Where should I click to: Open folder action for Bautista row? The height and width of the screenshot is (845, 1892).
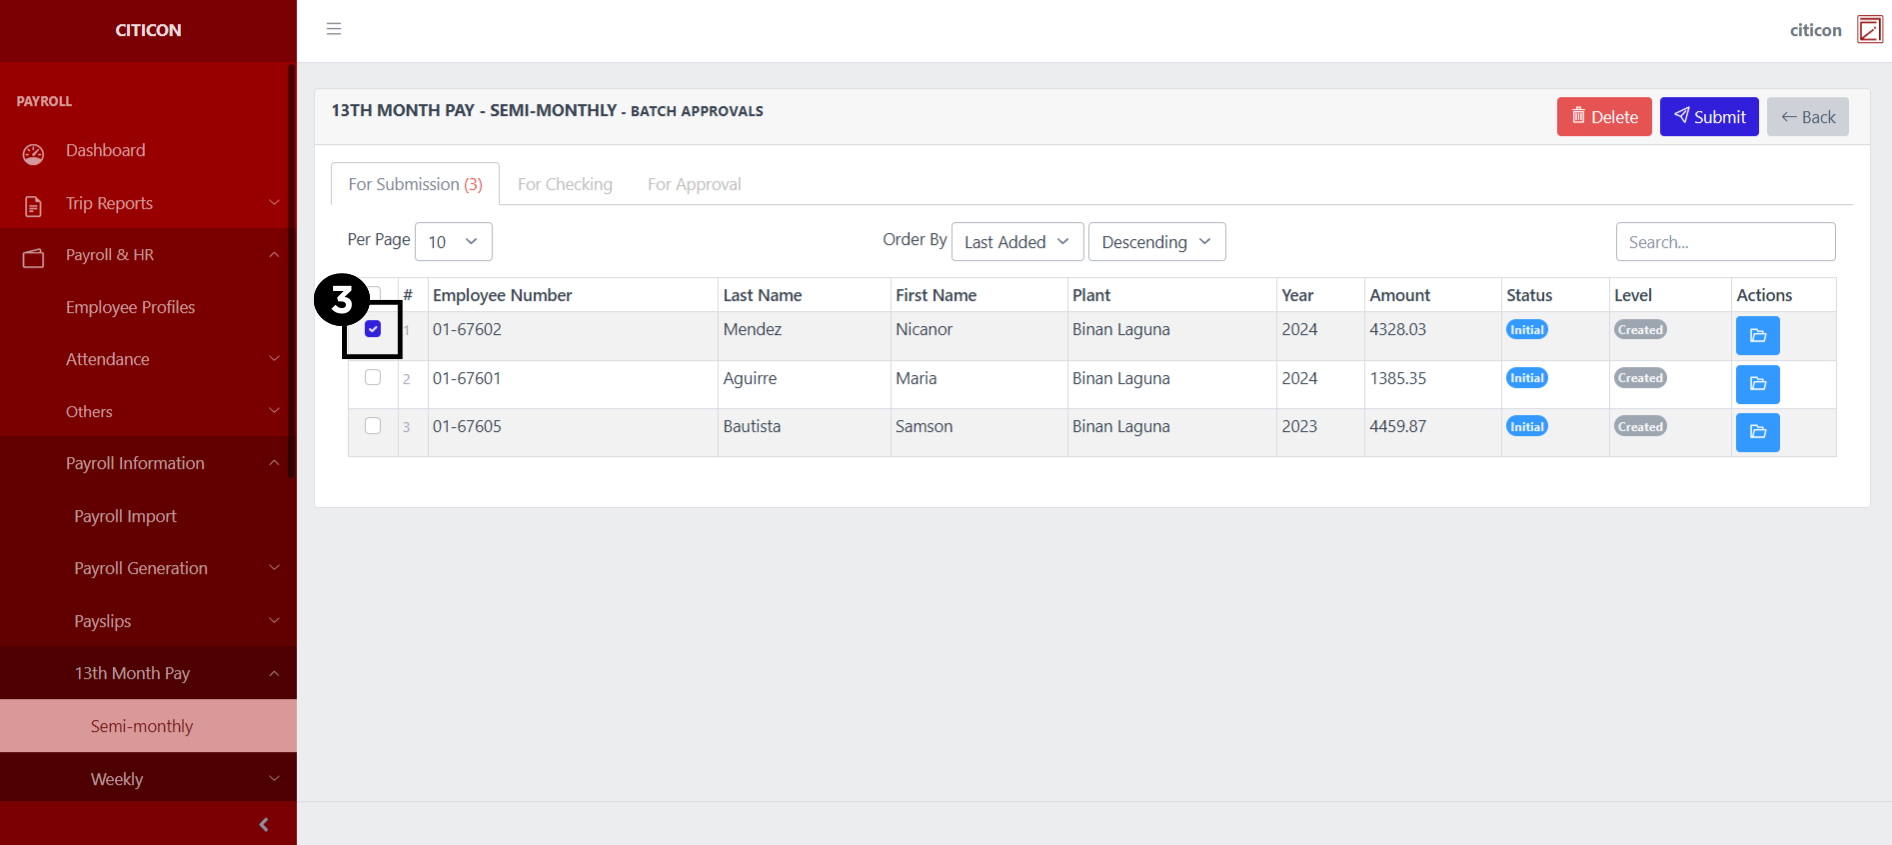(1757, 432)
